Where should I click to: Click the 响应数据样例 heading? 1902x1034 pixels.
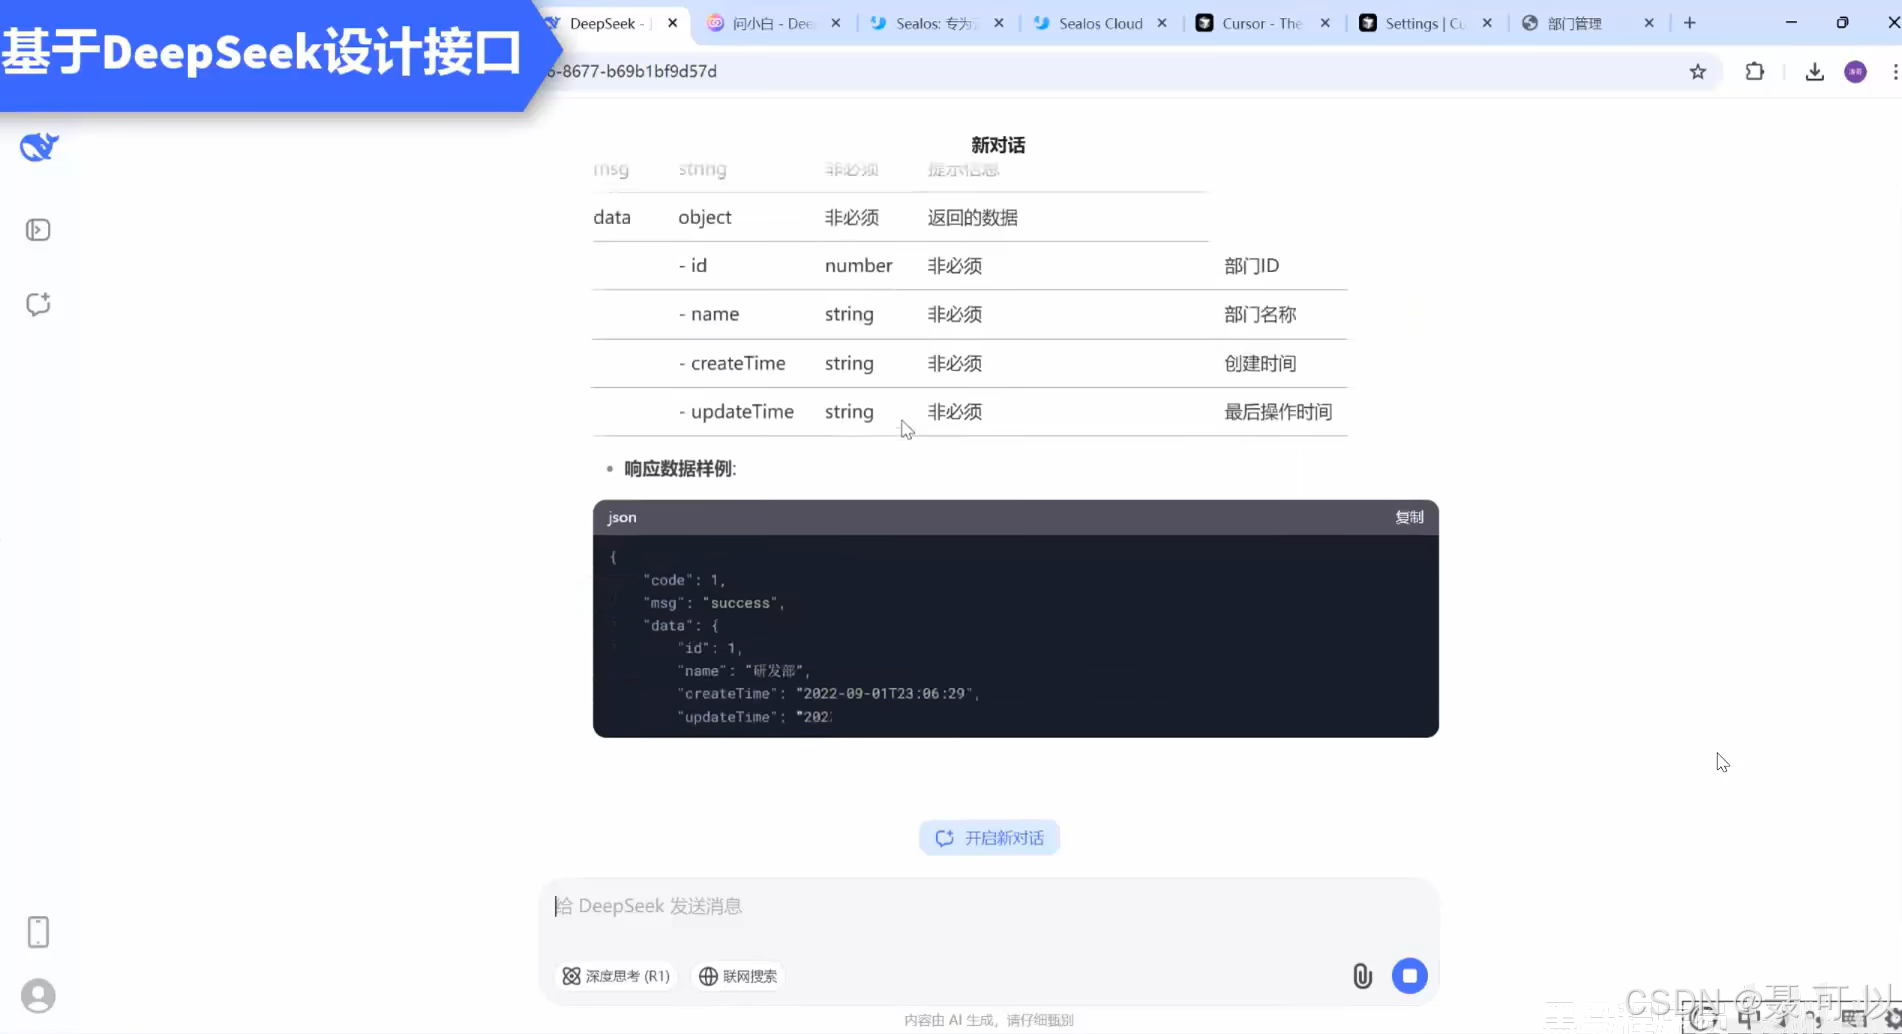tap(680, 469)
